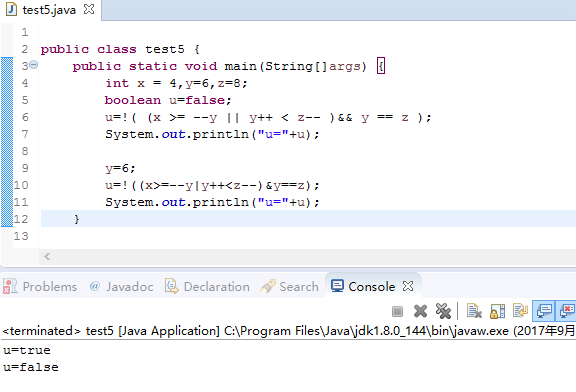The width and height of the screenshot is (576, 392).
Task: Click the Declaration view icon
Action: pos(171,286)
